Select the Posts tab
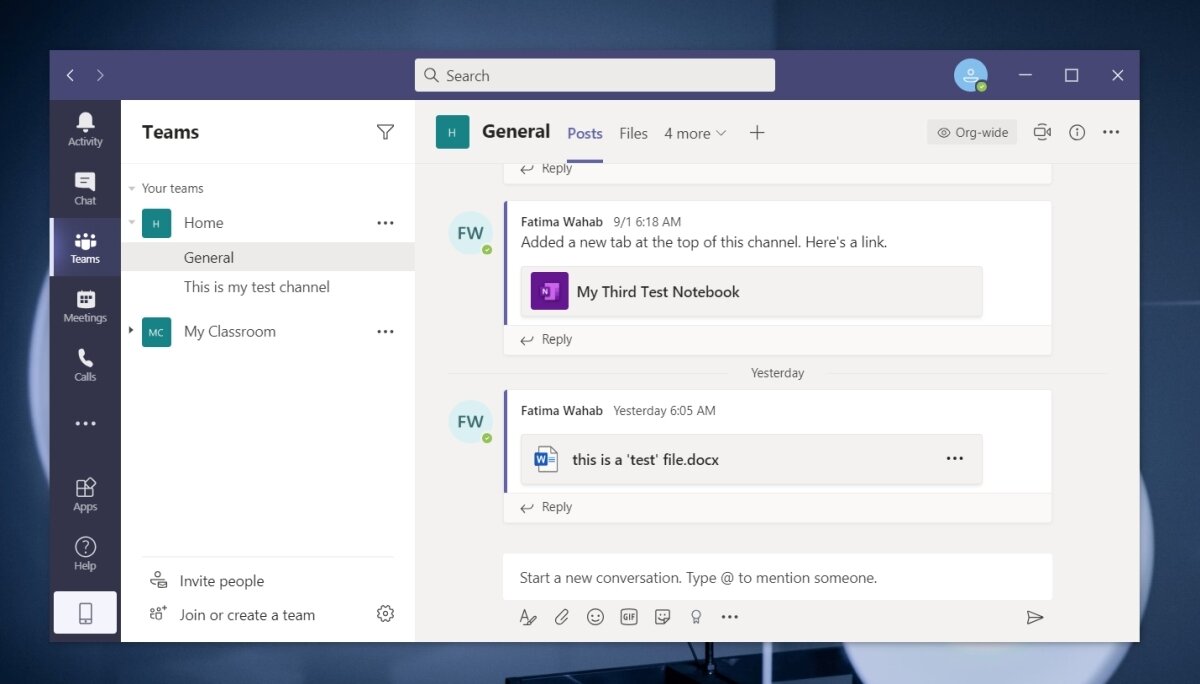The width and height of the screenshot is (1200, 684). 584,132
